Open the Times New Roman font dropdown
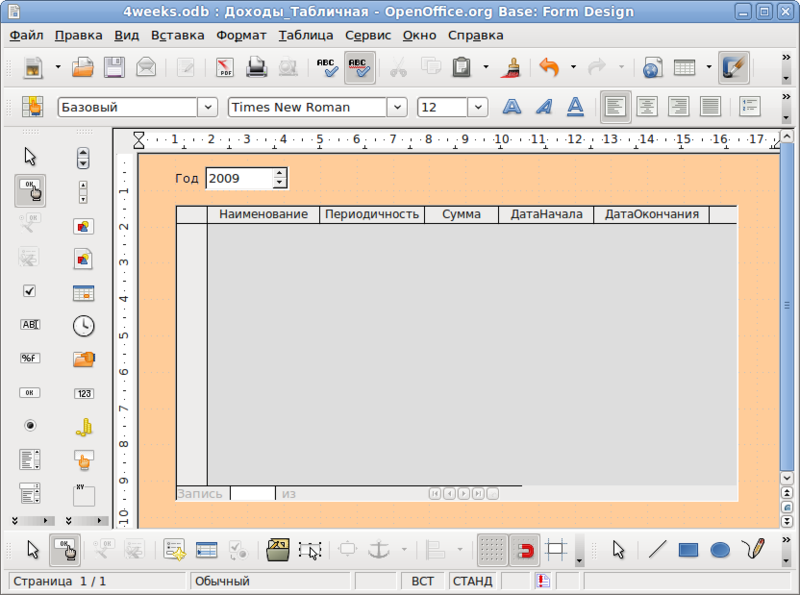Screen dimensions: 800x595 click(x=397, y=107)
